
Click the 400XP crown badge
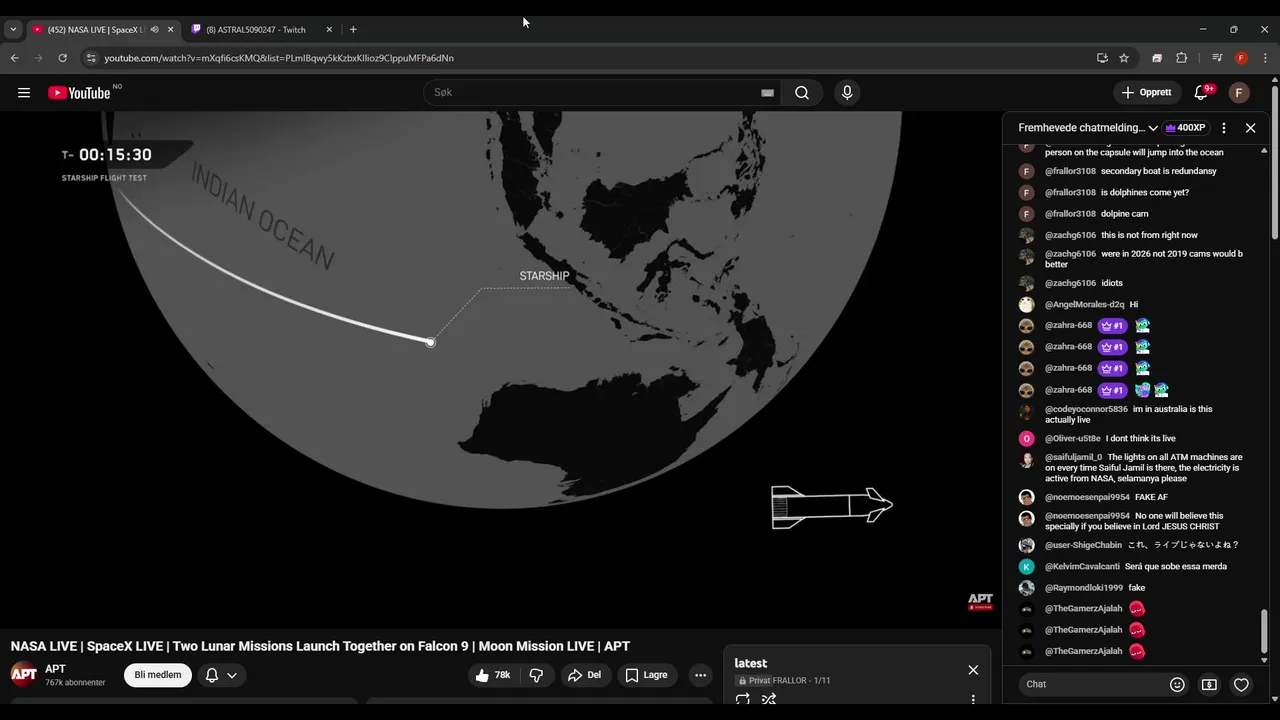pos(1186,128)
